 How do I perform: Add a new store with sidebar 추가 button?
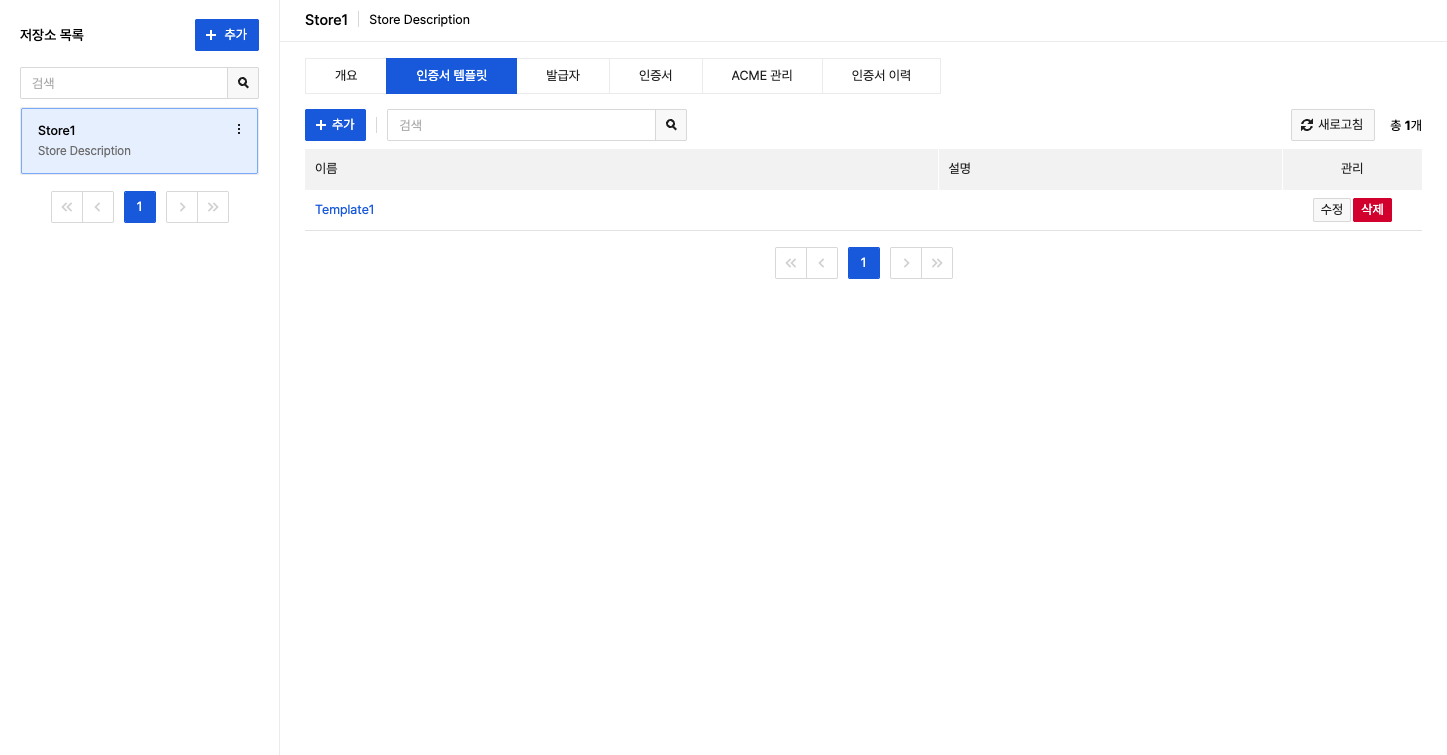(226, 35)
